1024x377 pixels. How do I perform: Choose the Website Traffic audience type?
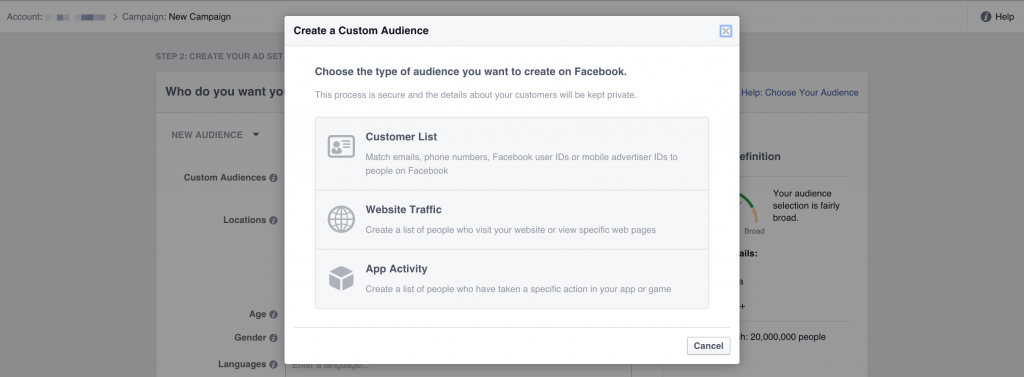[511, 220]
